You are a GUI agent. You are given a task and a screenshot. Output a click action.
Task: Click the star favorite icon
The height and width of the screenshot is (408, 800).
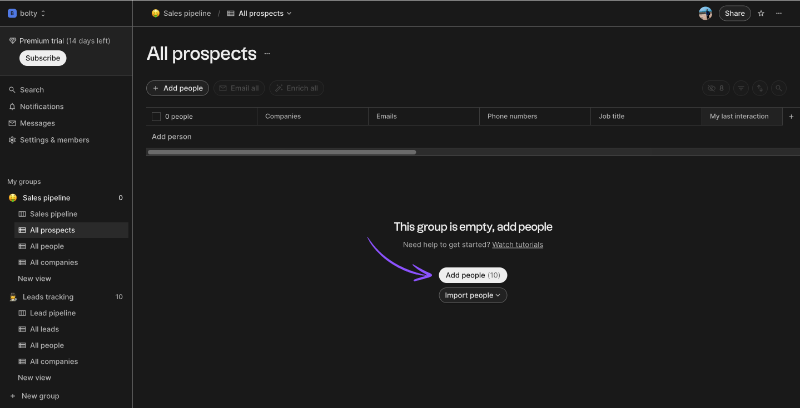coord(761,14)
